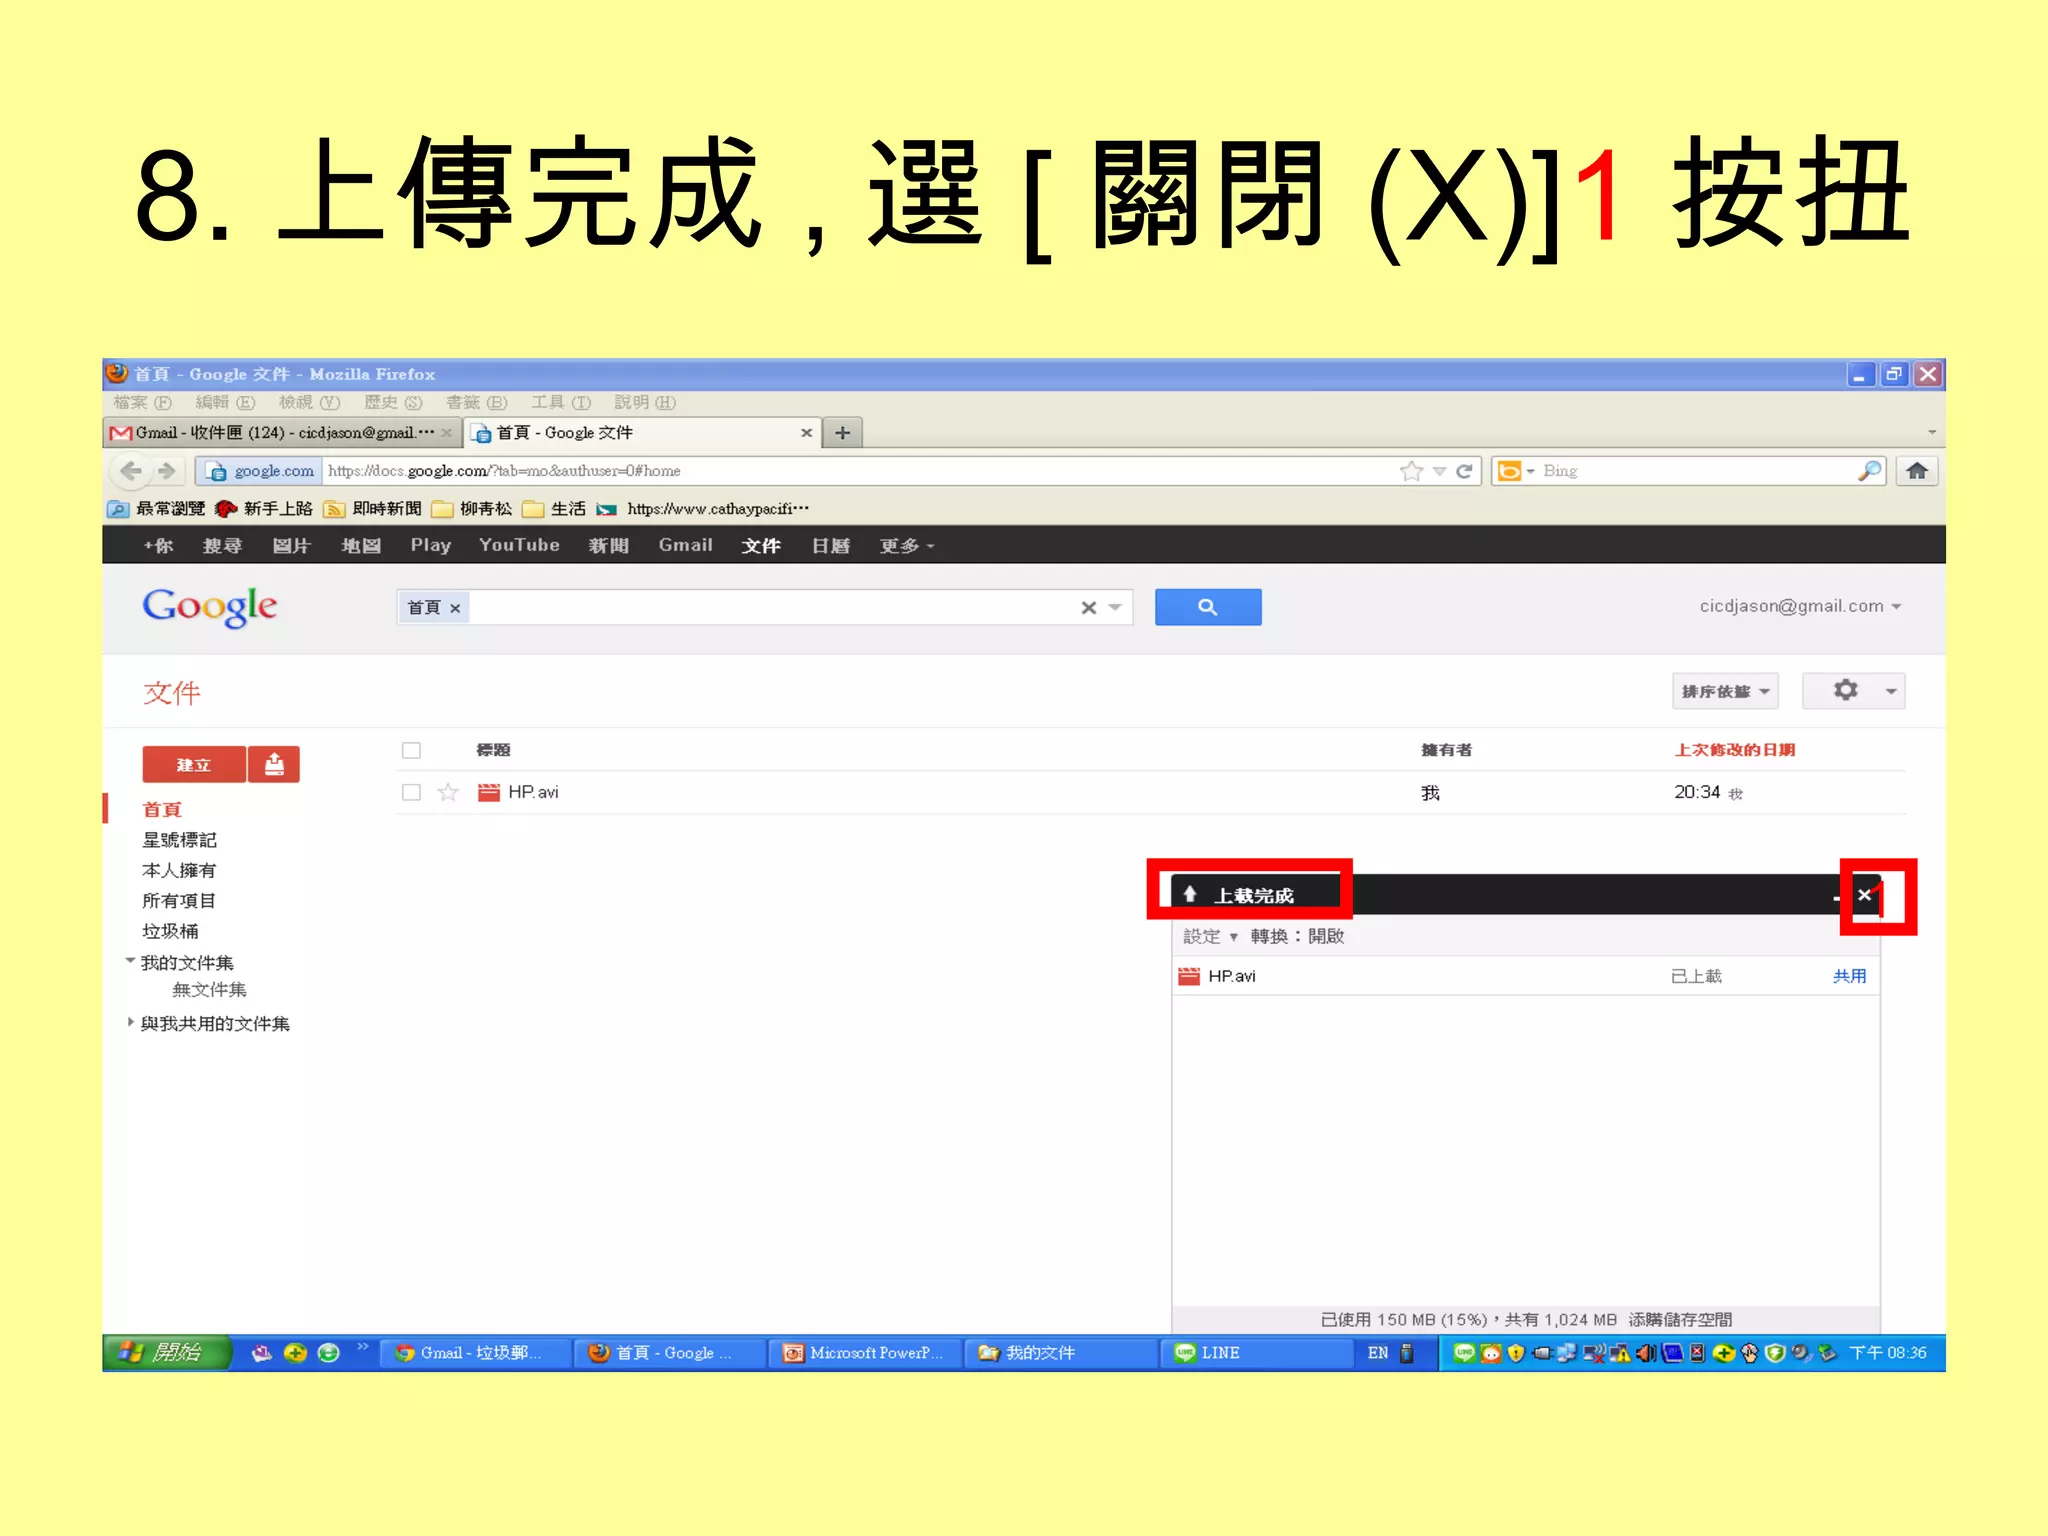Click the Firefox forward arrow button
The width and height of the screenshot is (2048, 1536).
(x=167, y=470)
